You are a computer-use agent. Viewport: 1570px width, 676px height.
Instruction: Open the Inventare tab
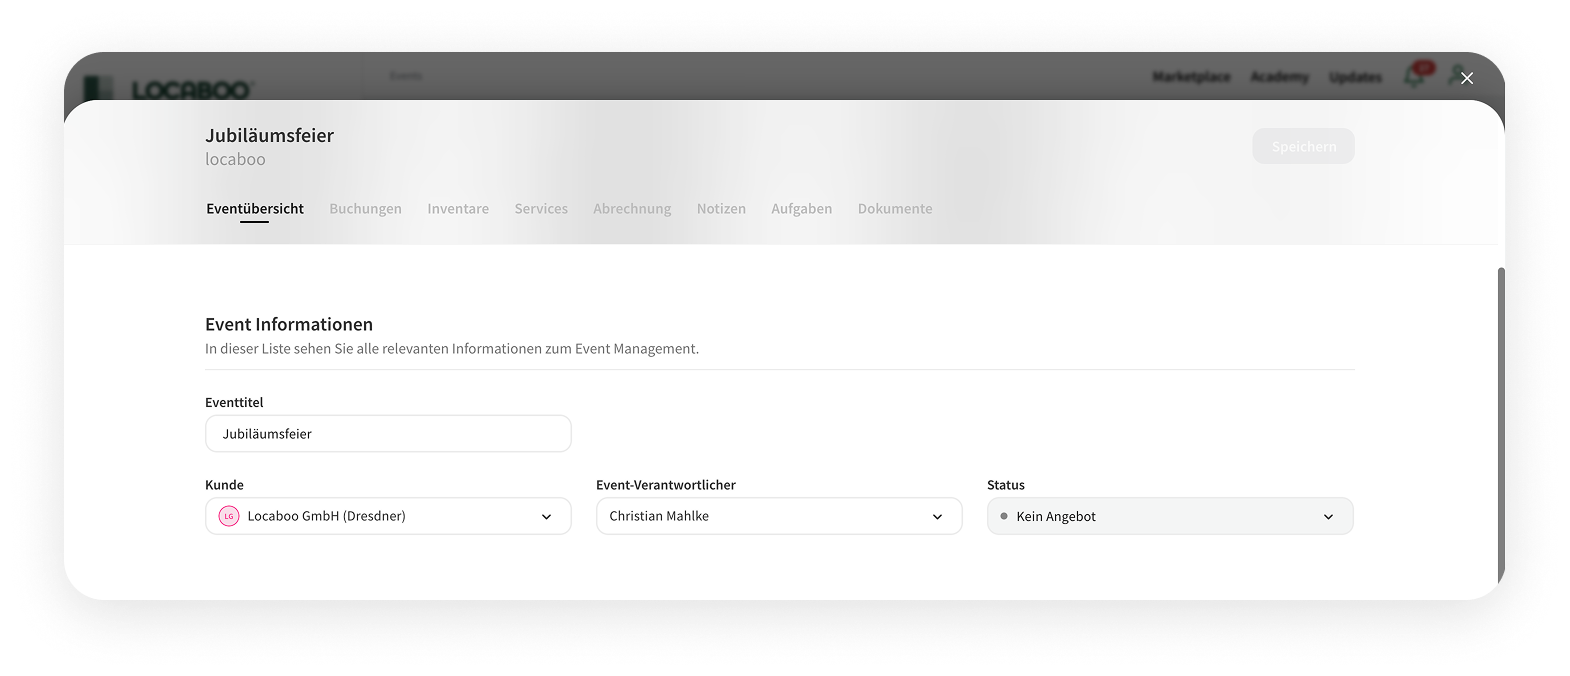click(458, 209)
